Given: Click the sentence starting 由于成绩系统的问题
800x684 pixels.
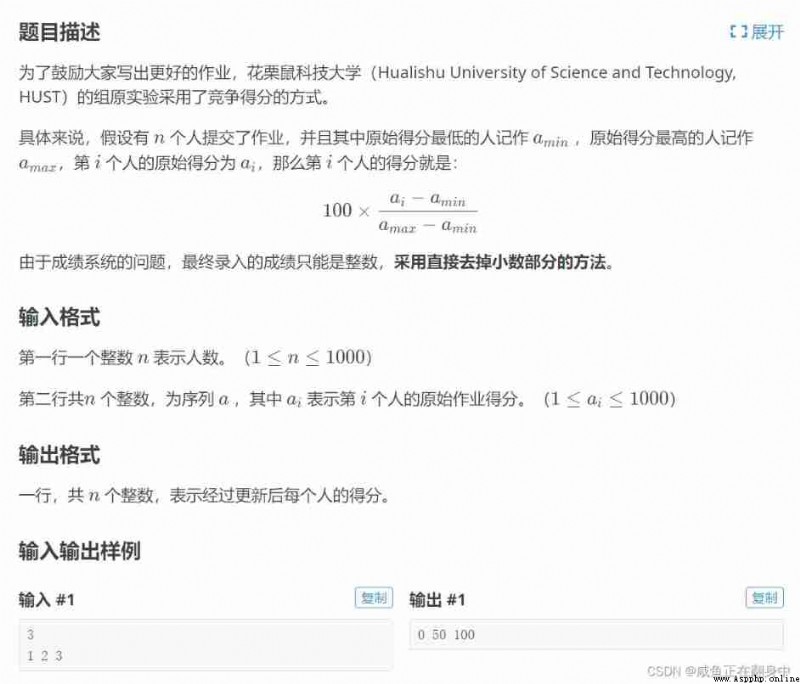Looking at the screenshot, I should 316,262.
